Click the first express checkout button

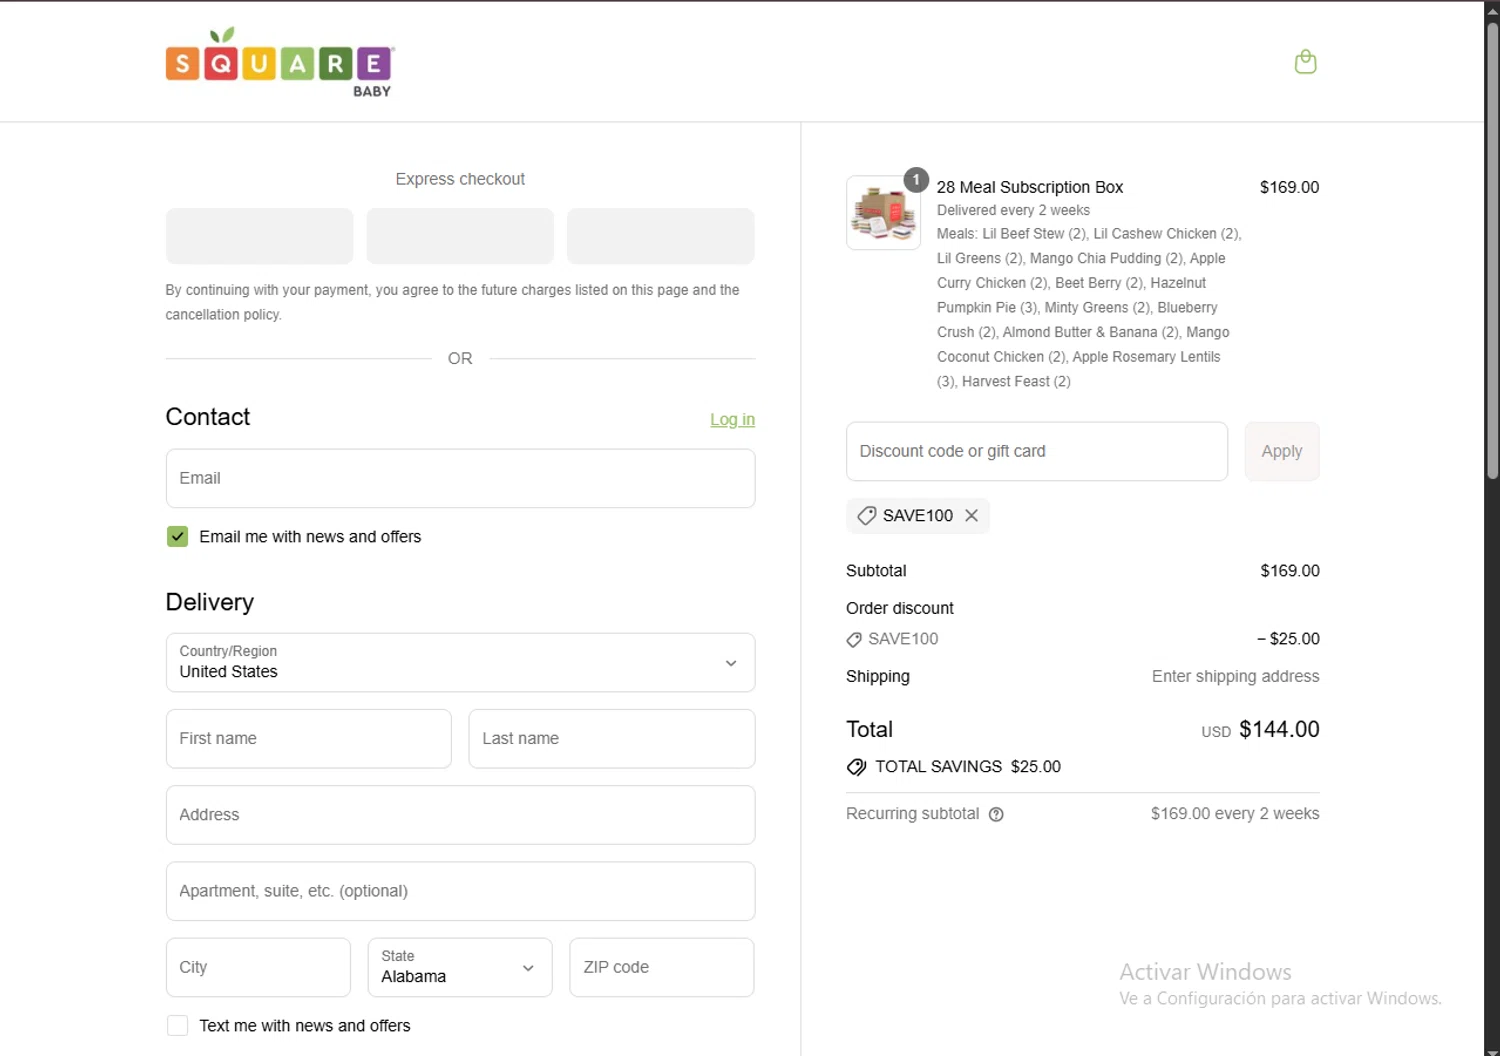pyautogui.click(x=259, y=236)
